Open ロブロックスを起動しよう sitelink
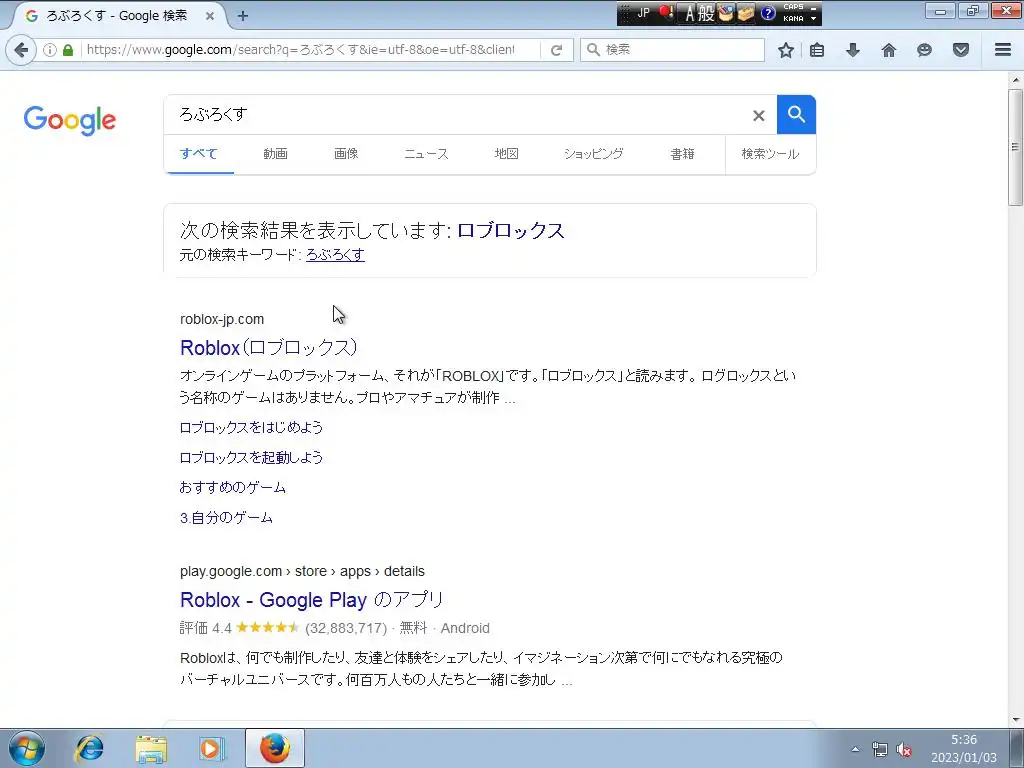This screenshot has width=1024, height=768. click(251, 458)
